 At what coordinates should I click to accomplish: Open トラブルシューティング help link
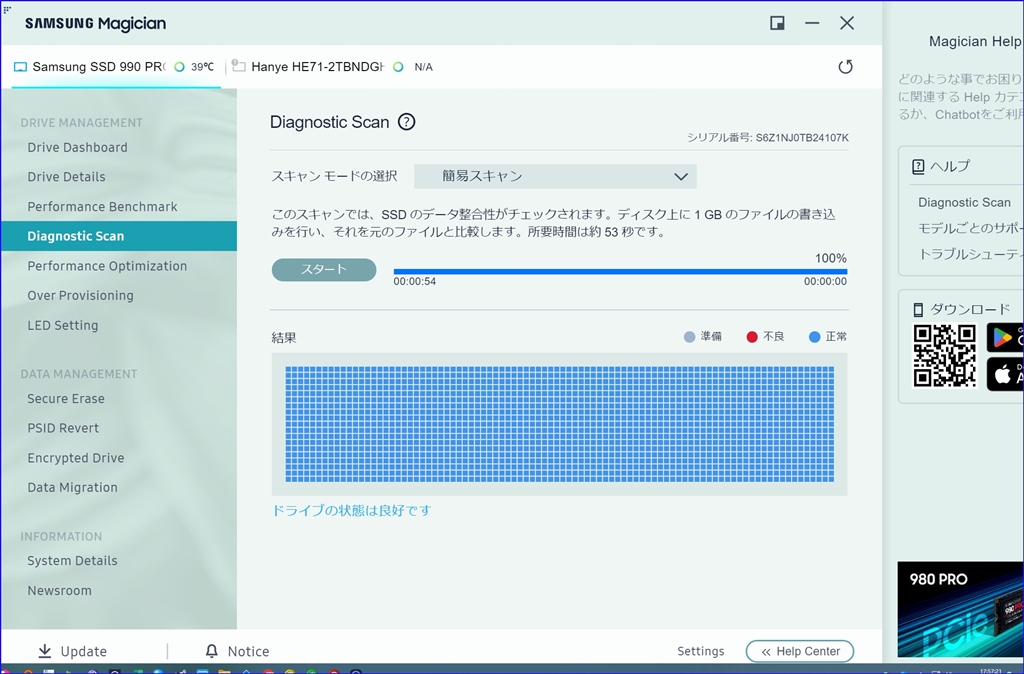(x=970, y=254)
